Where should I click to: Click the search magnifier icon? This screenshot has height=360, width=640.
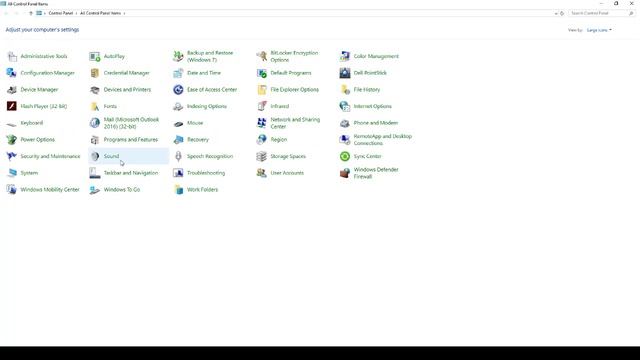click(631, 13)
